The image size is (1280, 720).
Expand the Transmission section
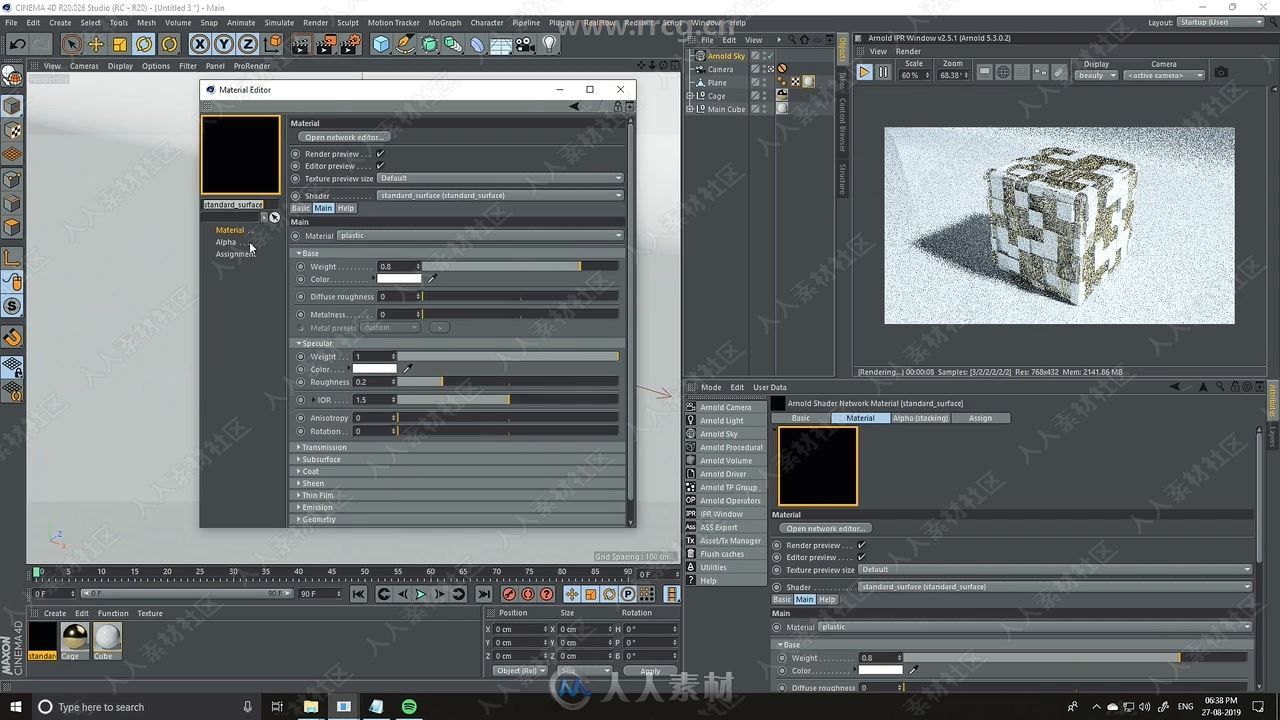click(x=459, y=447)
